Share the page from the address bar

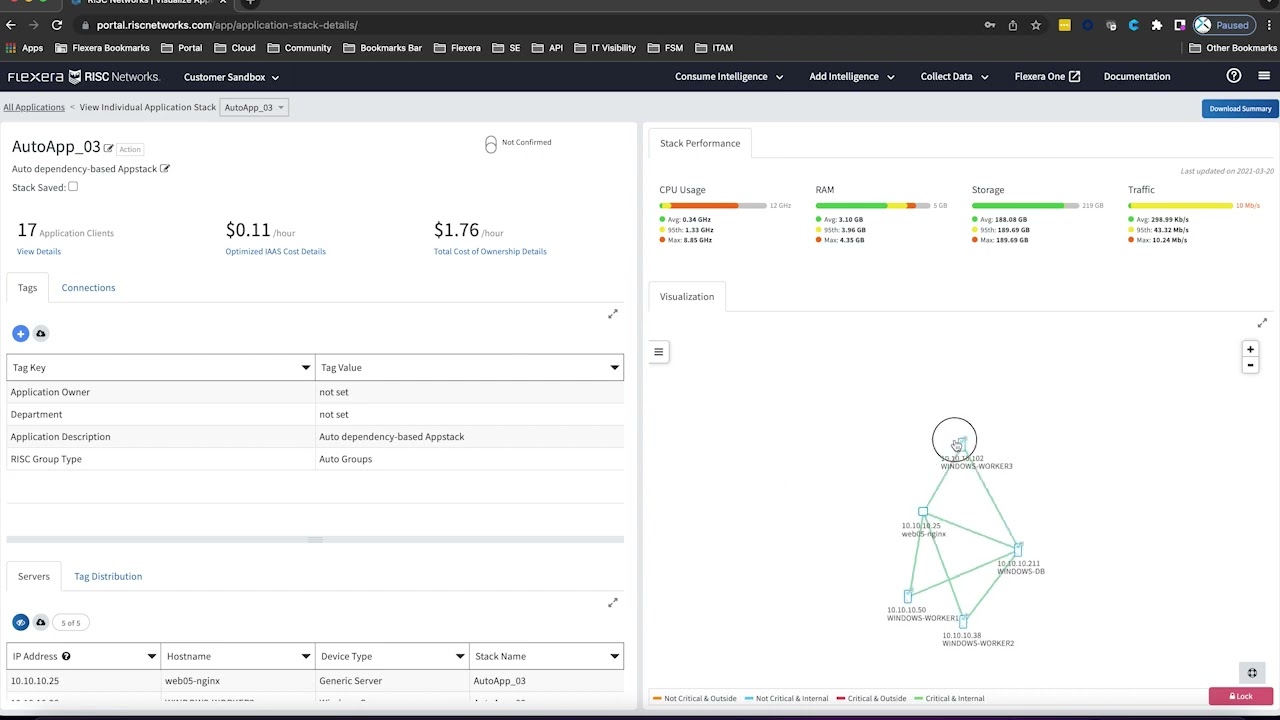coord(1013,25)
